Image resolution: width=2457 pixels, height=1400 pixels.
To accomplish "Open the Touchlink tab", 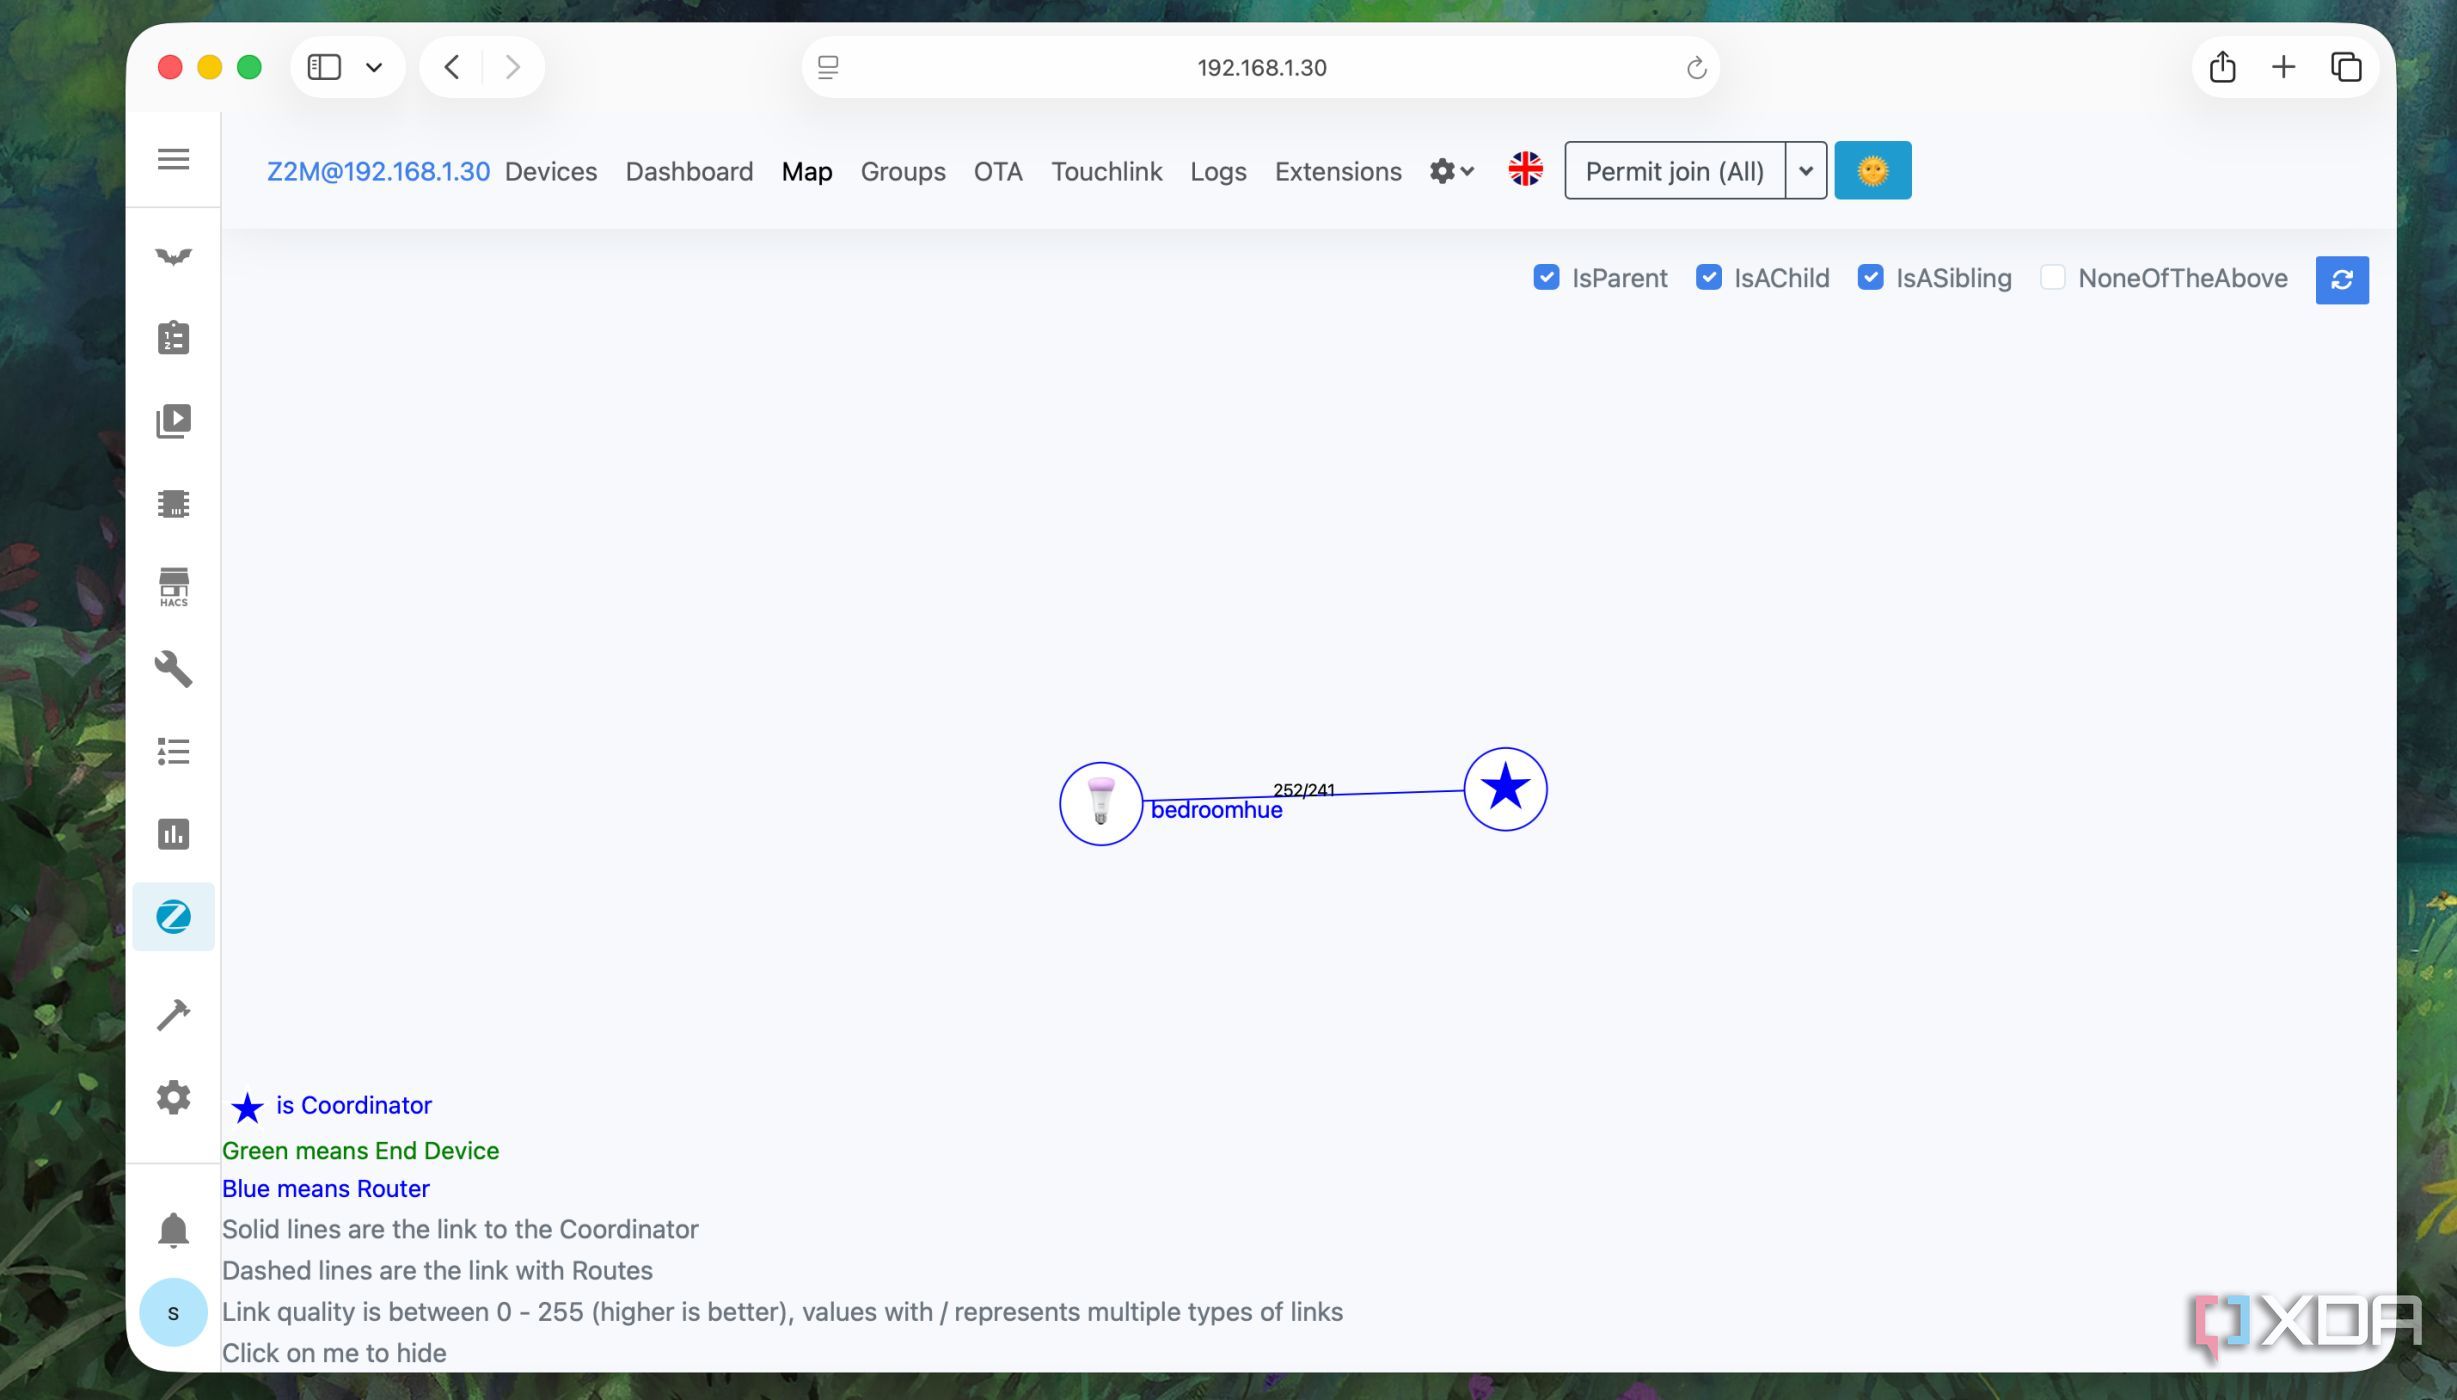I will tap(1106, 171).
